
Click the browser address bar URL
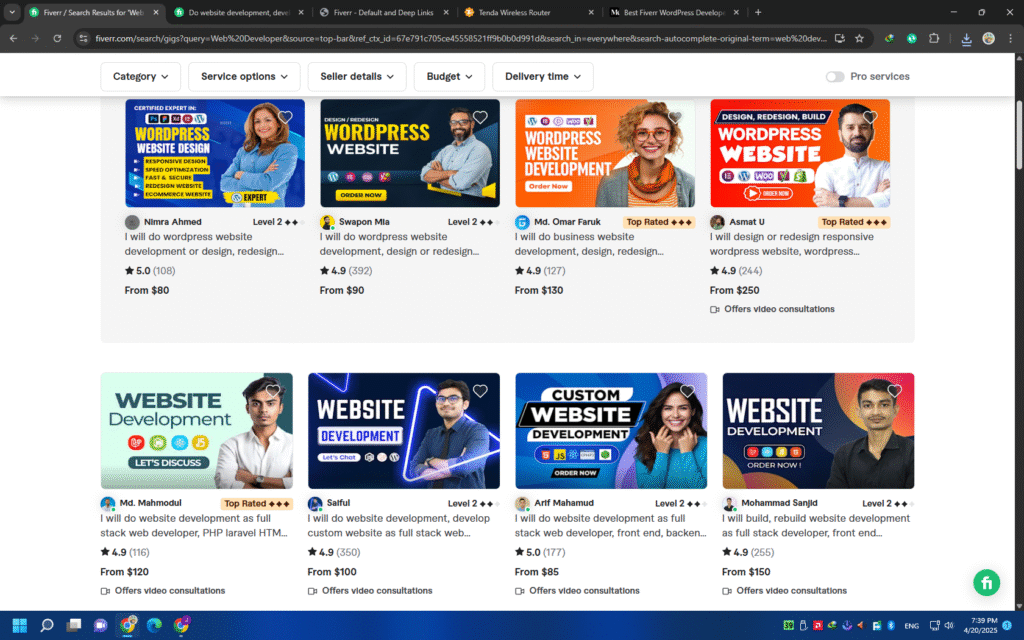450,38
